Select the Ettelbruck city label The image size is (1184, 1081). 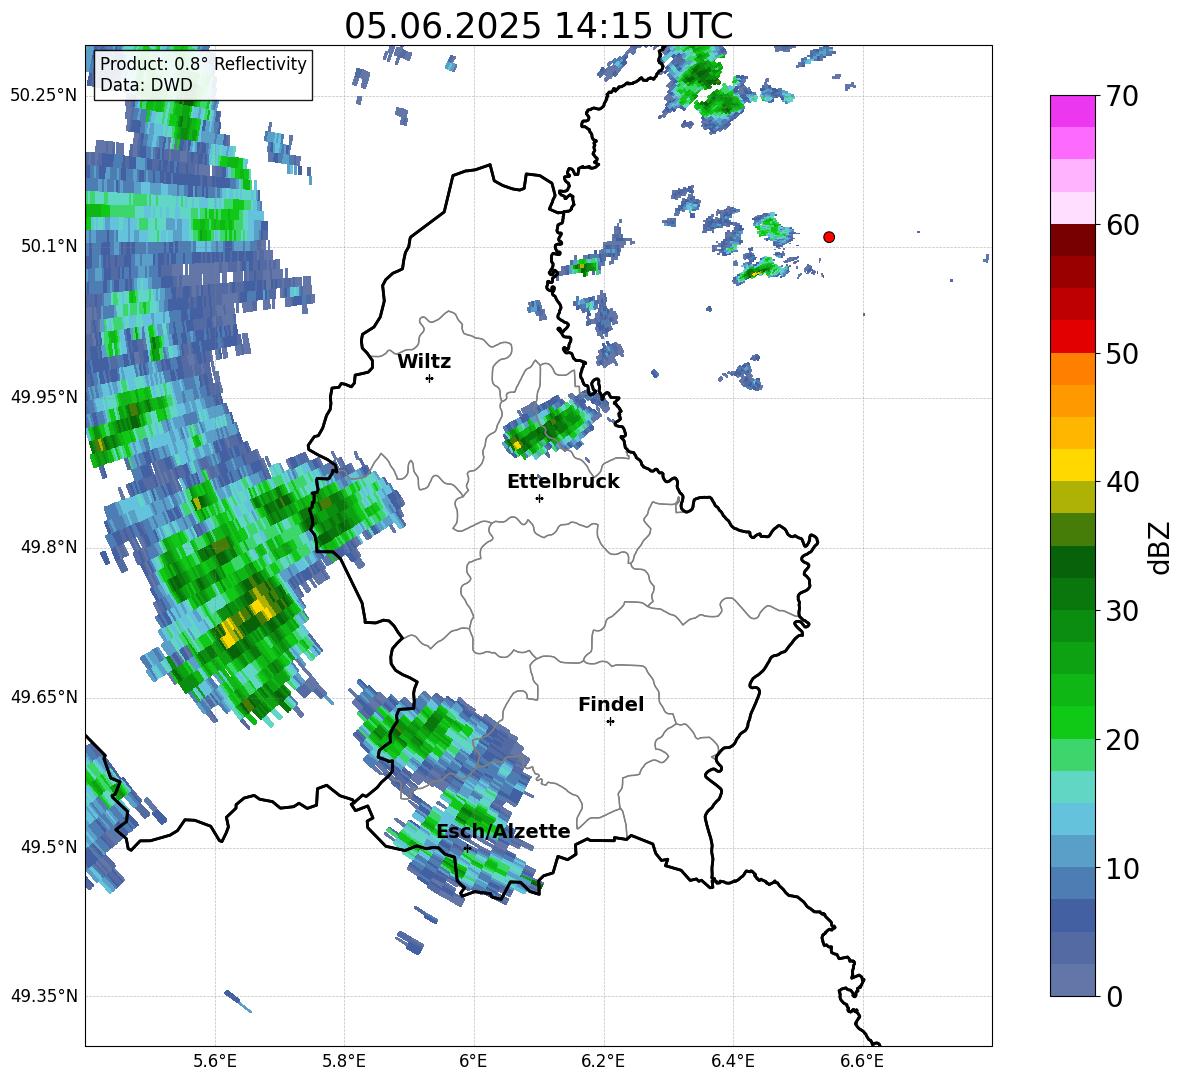click(563, 482)
